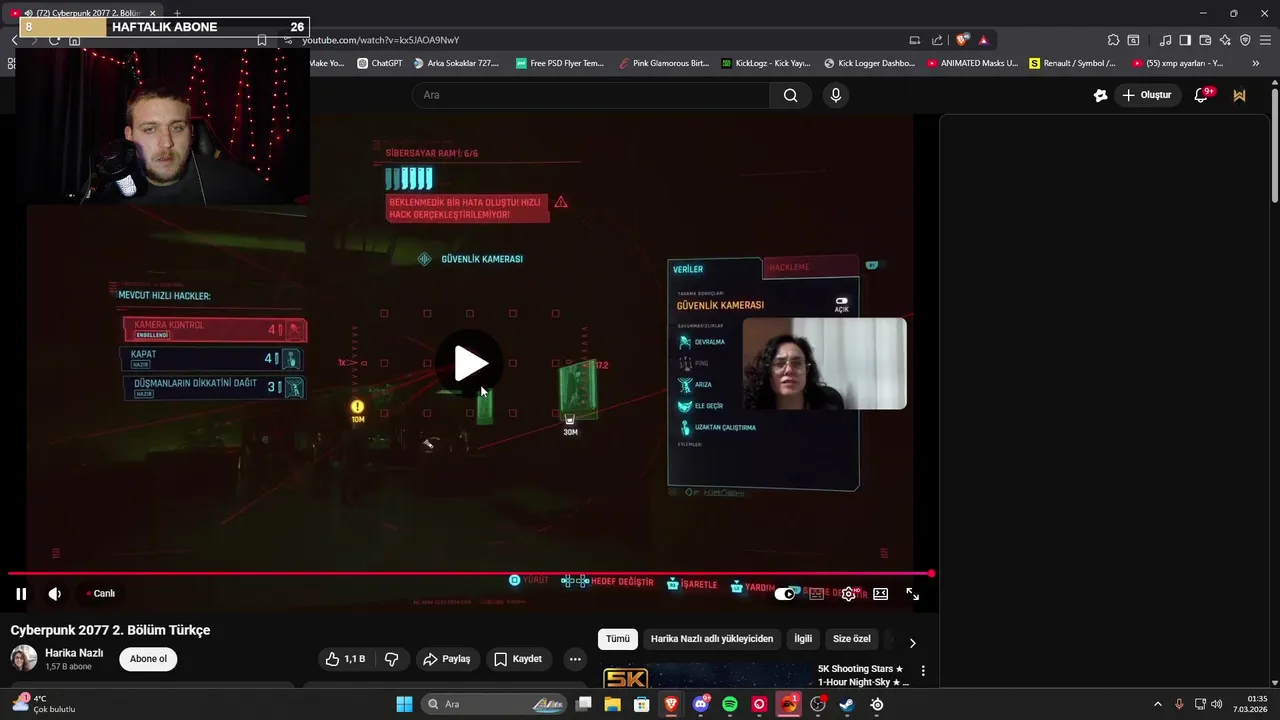Click the YouTube search magnifier button
Viewport: 1280px width, 720px height.
click(790, 95)
